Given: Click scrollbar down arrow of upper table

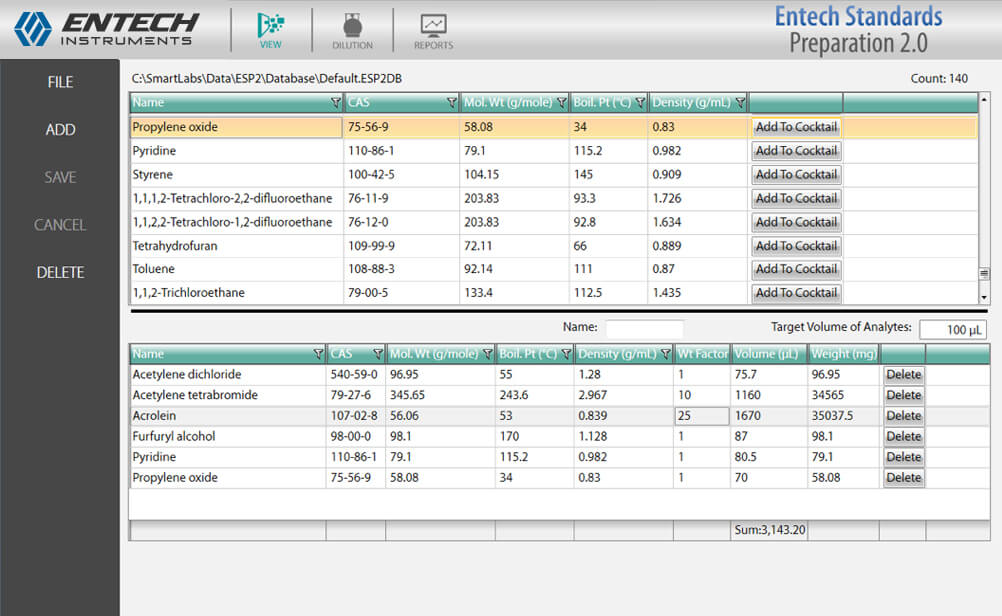Looking at the screenshot, I should click(x=984, y=297).
